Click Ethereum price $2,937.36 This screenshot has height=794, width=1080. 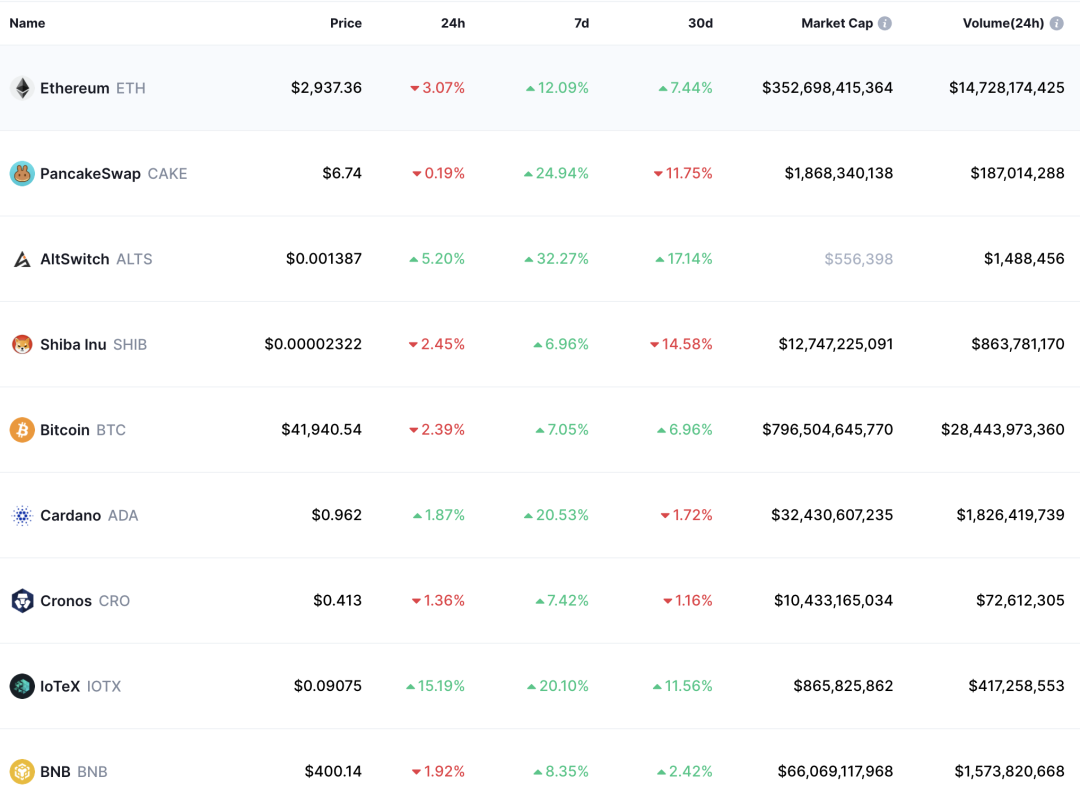[x=326, y=88]
